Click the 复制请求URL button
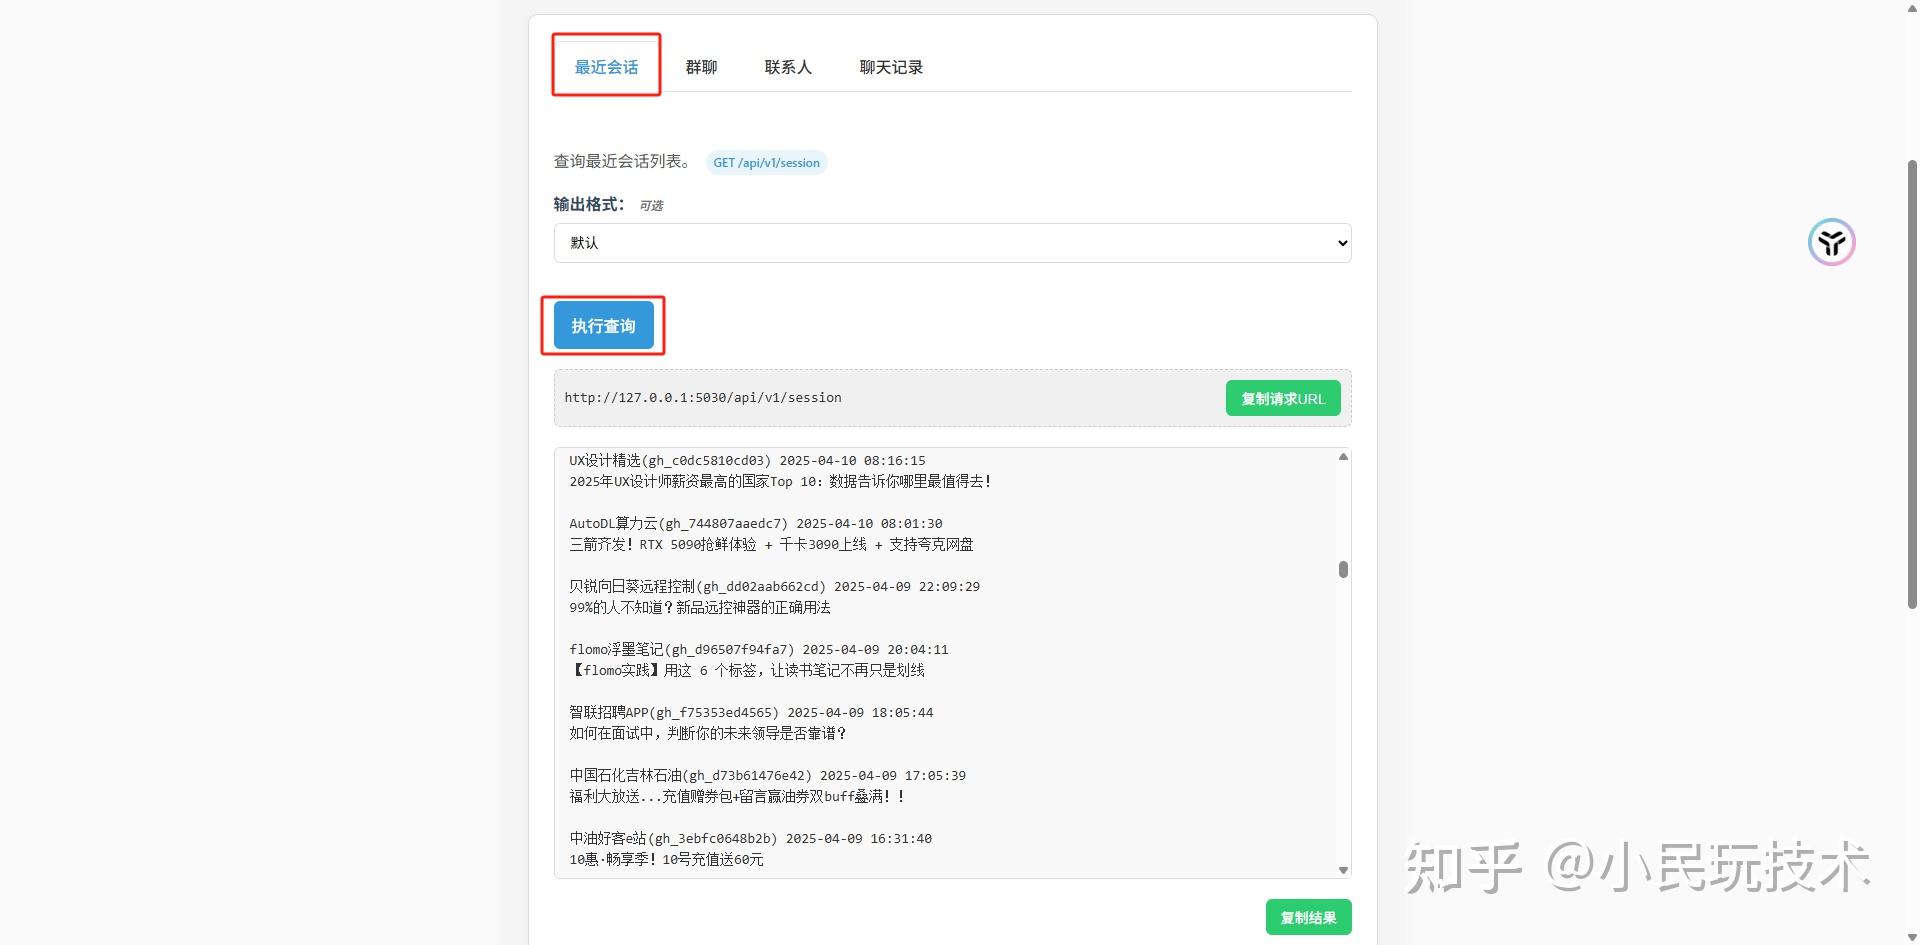1920x945 pixels. tap(1283, 397)
